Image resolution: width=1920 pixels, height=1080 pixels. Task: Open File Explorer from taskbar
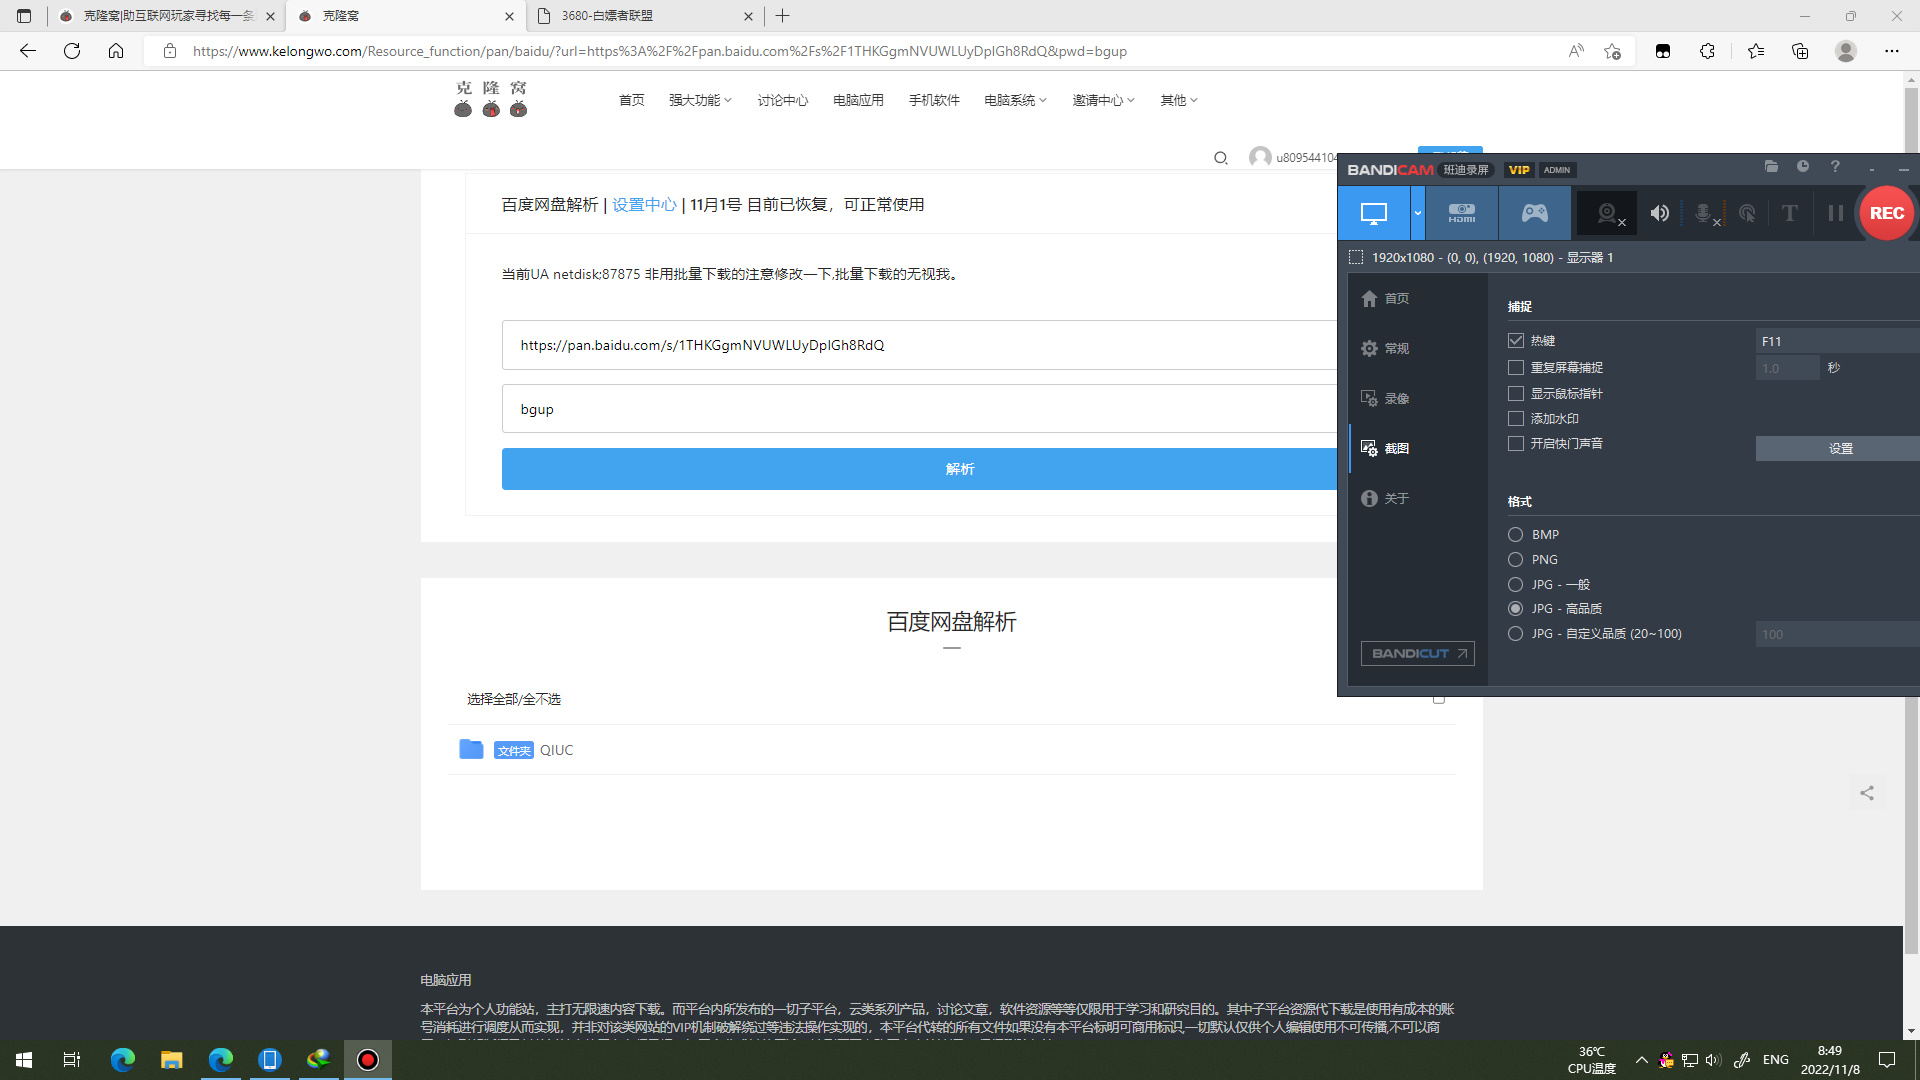172,1060
